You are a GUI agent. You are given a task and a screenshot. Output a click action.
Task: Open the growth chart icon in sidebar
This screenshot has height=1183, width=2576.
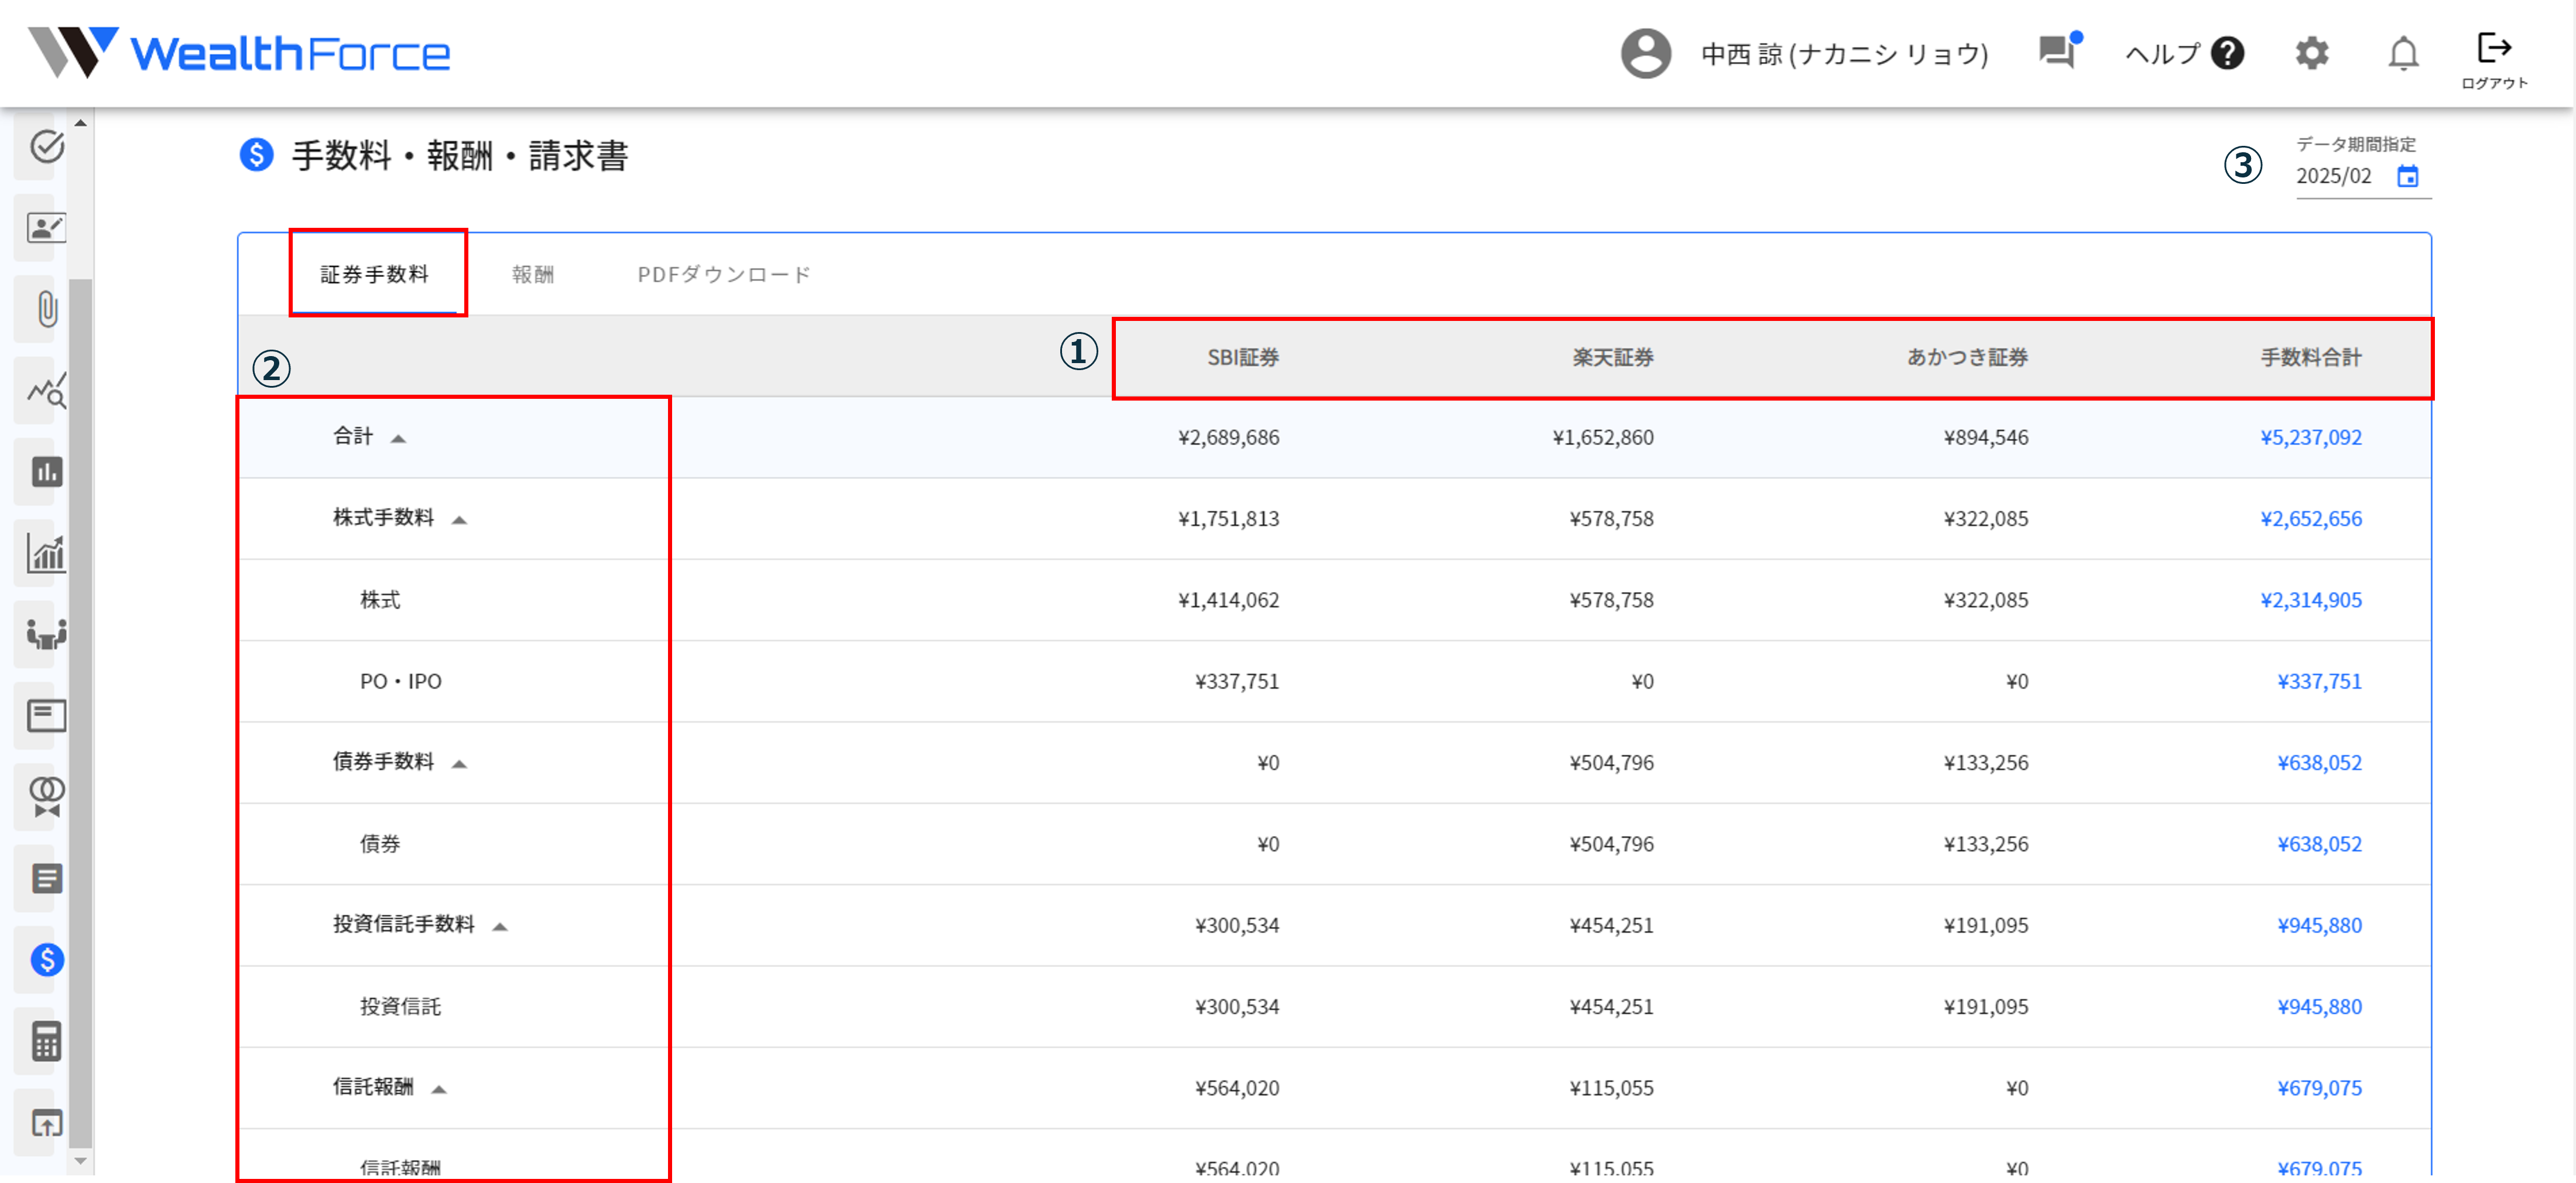pos(46,553)
